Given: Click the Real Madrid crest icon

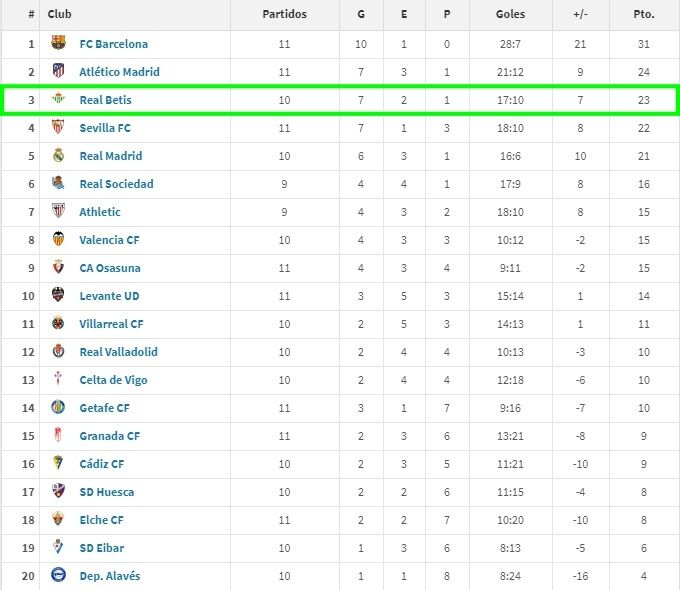Looking at the screenshot, I should click(x=58, y=156).
